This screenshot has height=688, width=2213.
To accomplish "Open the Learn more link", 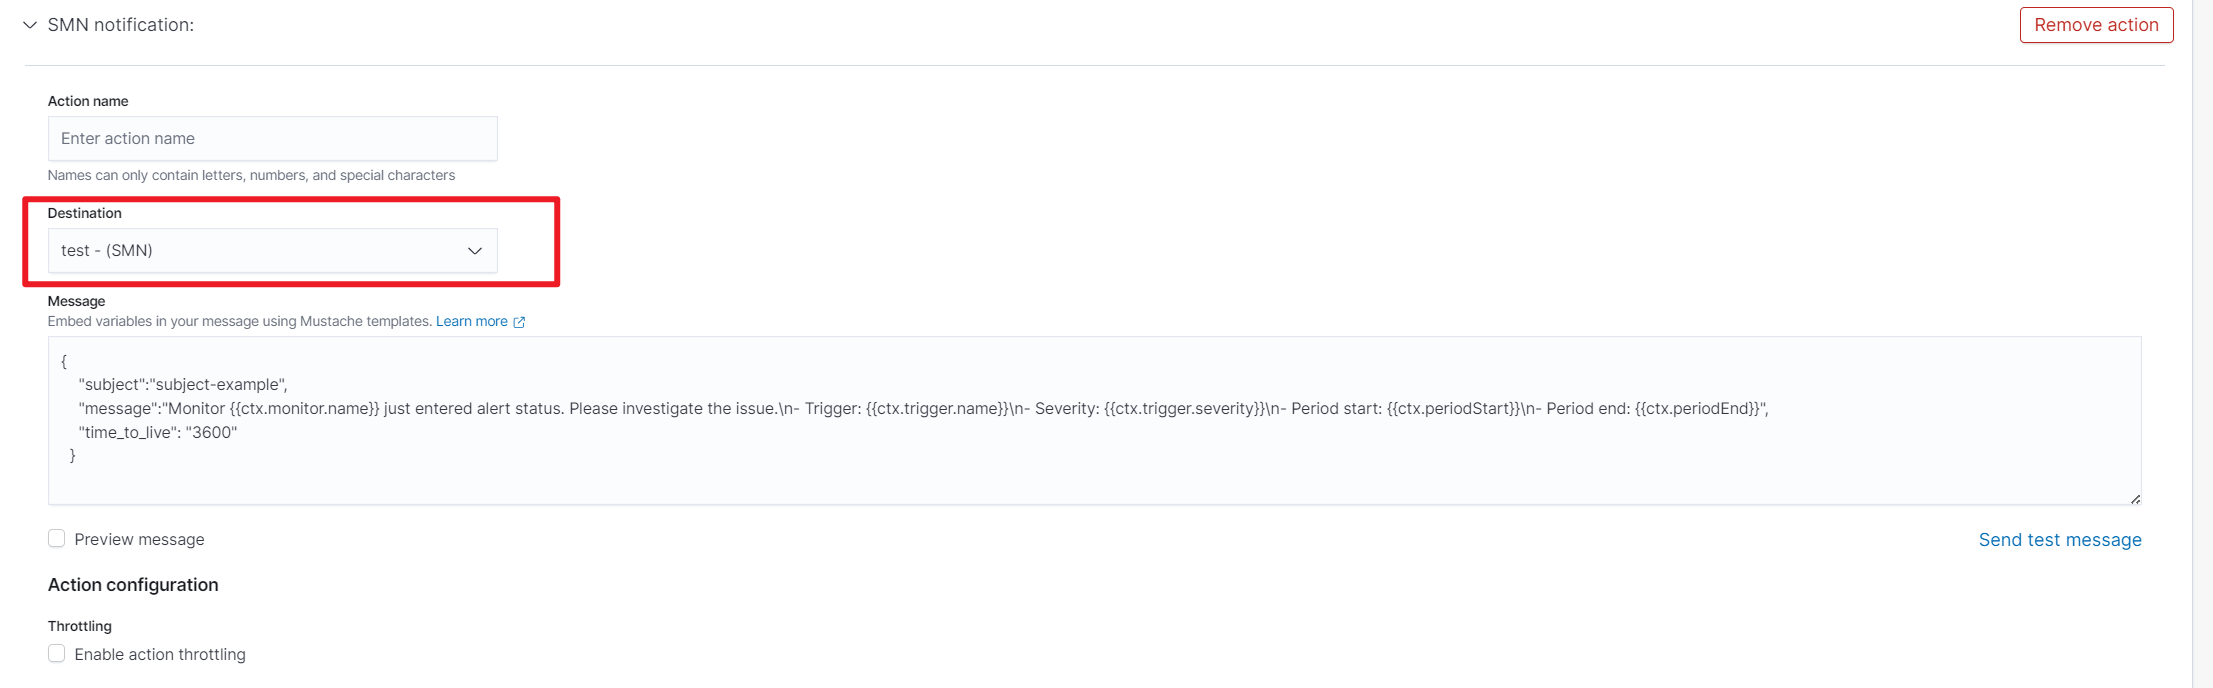I will 471,322.
